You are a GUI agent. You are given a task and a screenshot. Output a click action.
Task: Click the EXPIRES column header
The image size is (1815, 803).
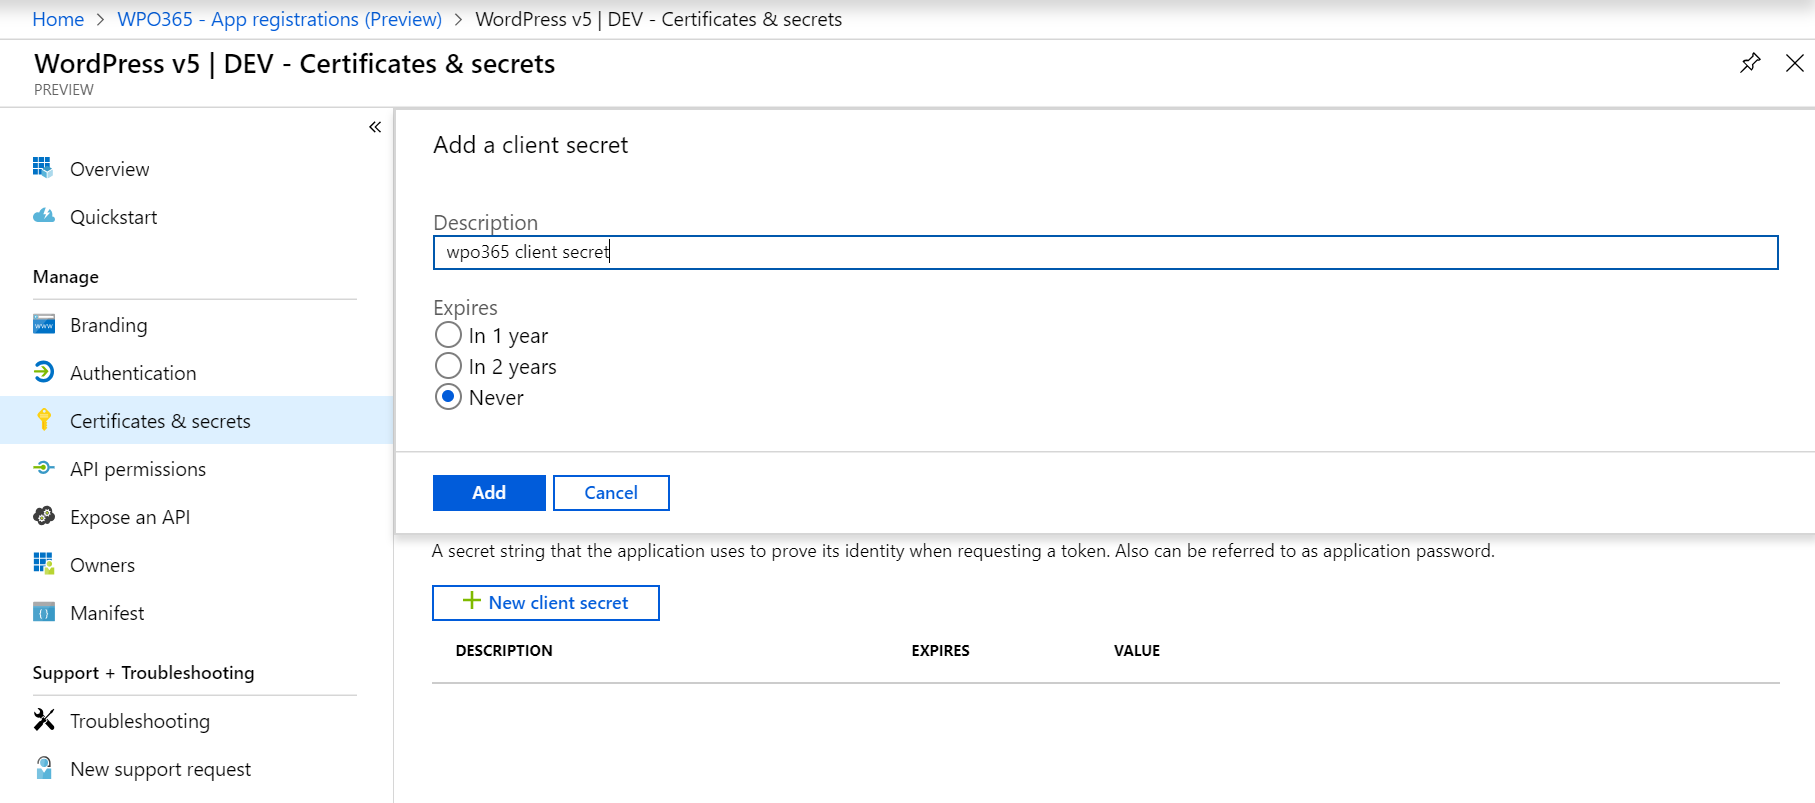tap(940, 650)
